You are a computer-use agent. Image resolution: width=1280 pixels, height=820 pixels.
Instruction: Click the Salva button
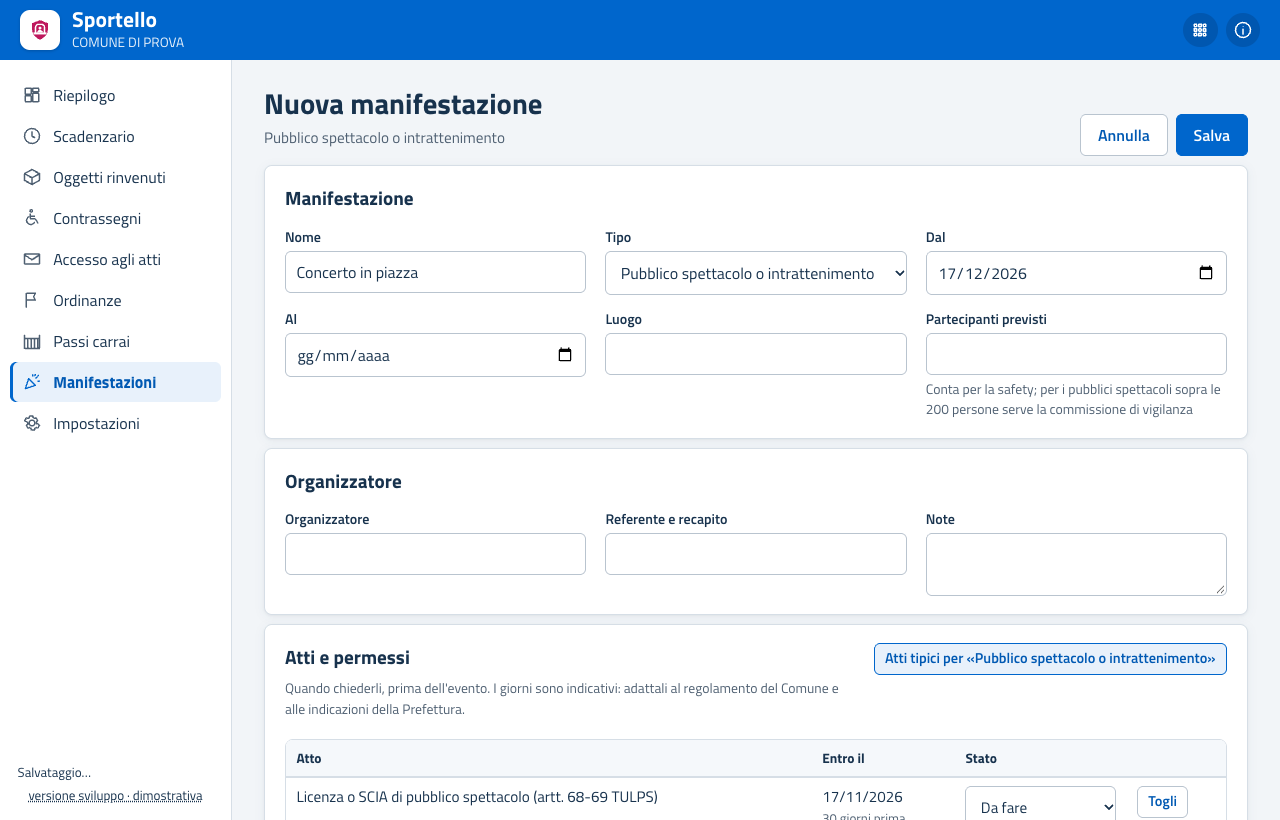pyautogui.click(x=1212, y=135)
